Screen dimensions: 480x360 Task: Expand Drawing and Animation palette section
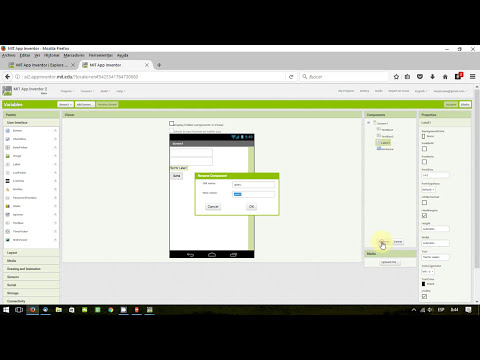(x=31, y=269)
